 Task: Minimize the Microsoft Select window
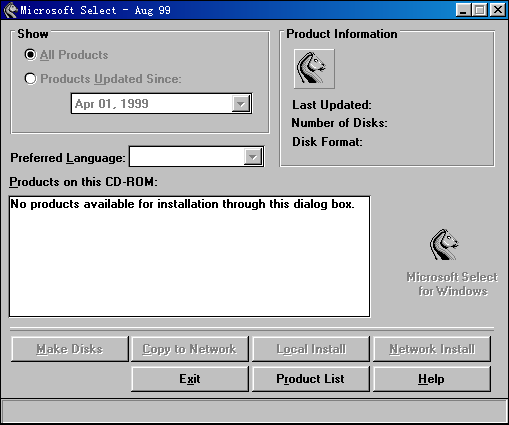click(463, 10)
